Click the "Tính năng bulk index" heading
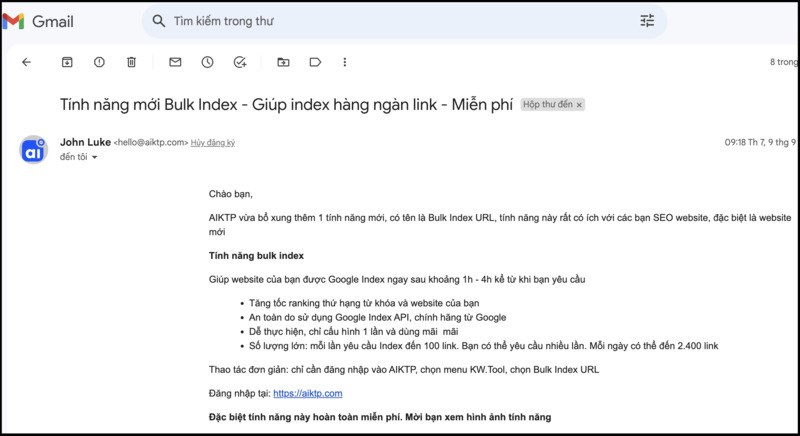This screenshot has height=436, width=800. coord(256,255)
